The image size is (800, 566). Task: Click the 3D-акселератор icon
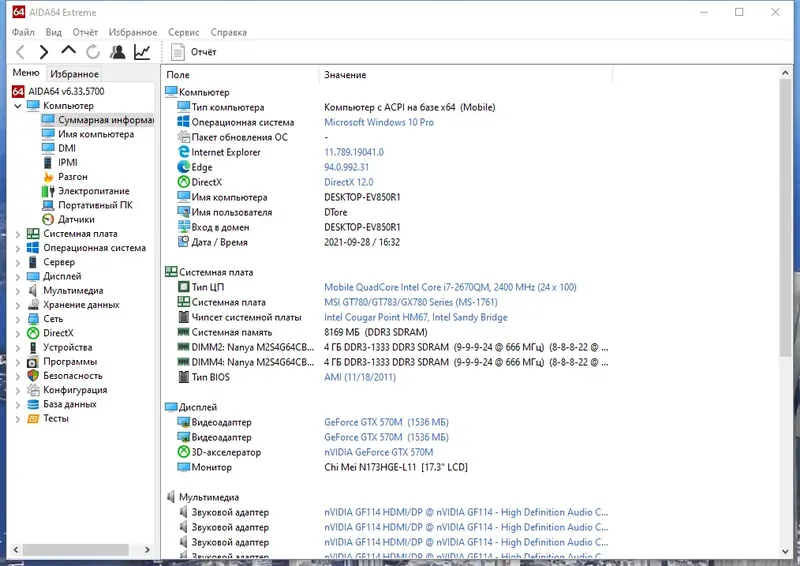183,452
